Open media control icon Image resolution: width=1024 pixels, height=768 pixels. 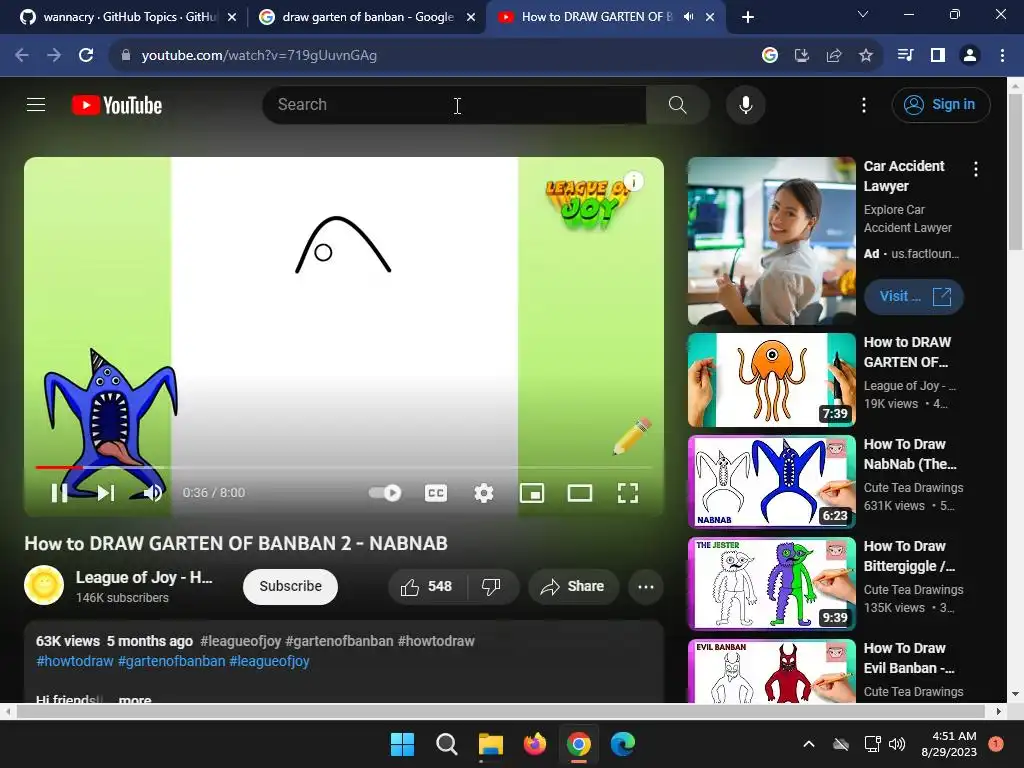coord(905,56)
